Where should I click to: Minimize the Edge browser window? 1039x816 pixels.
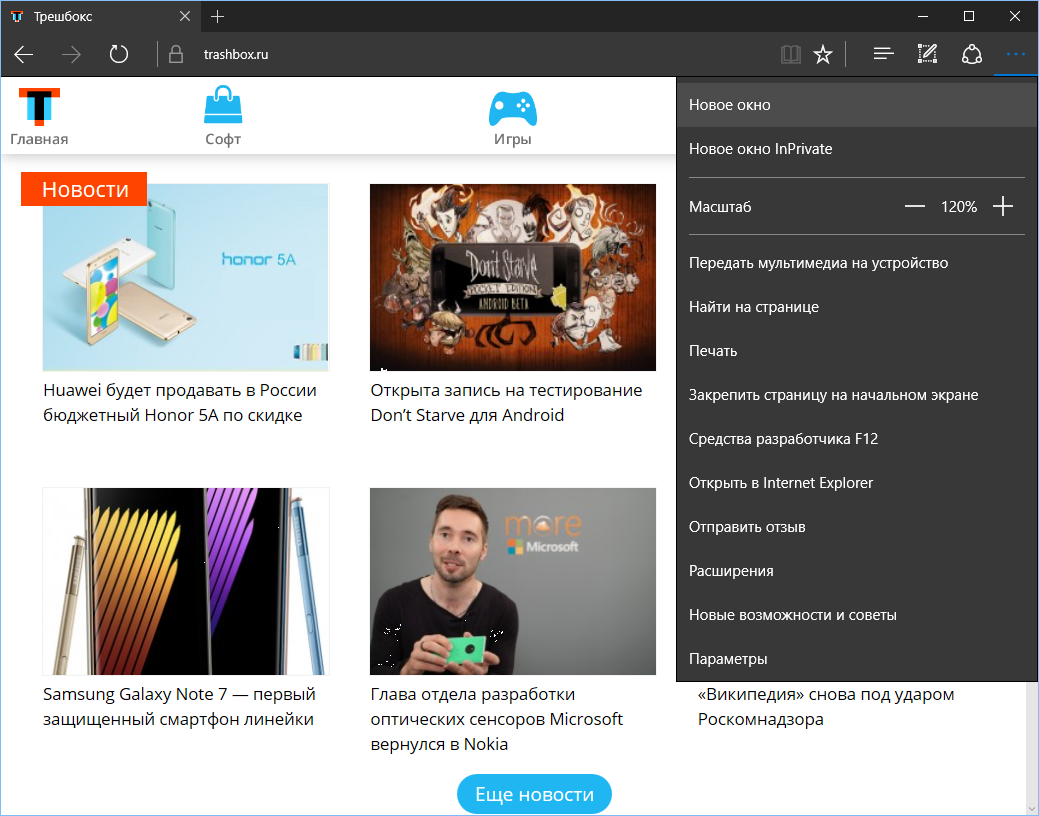(924, 17)
